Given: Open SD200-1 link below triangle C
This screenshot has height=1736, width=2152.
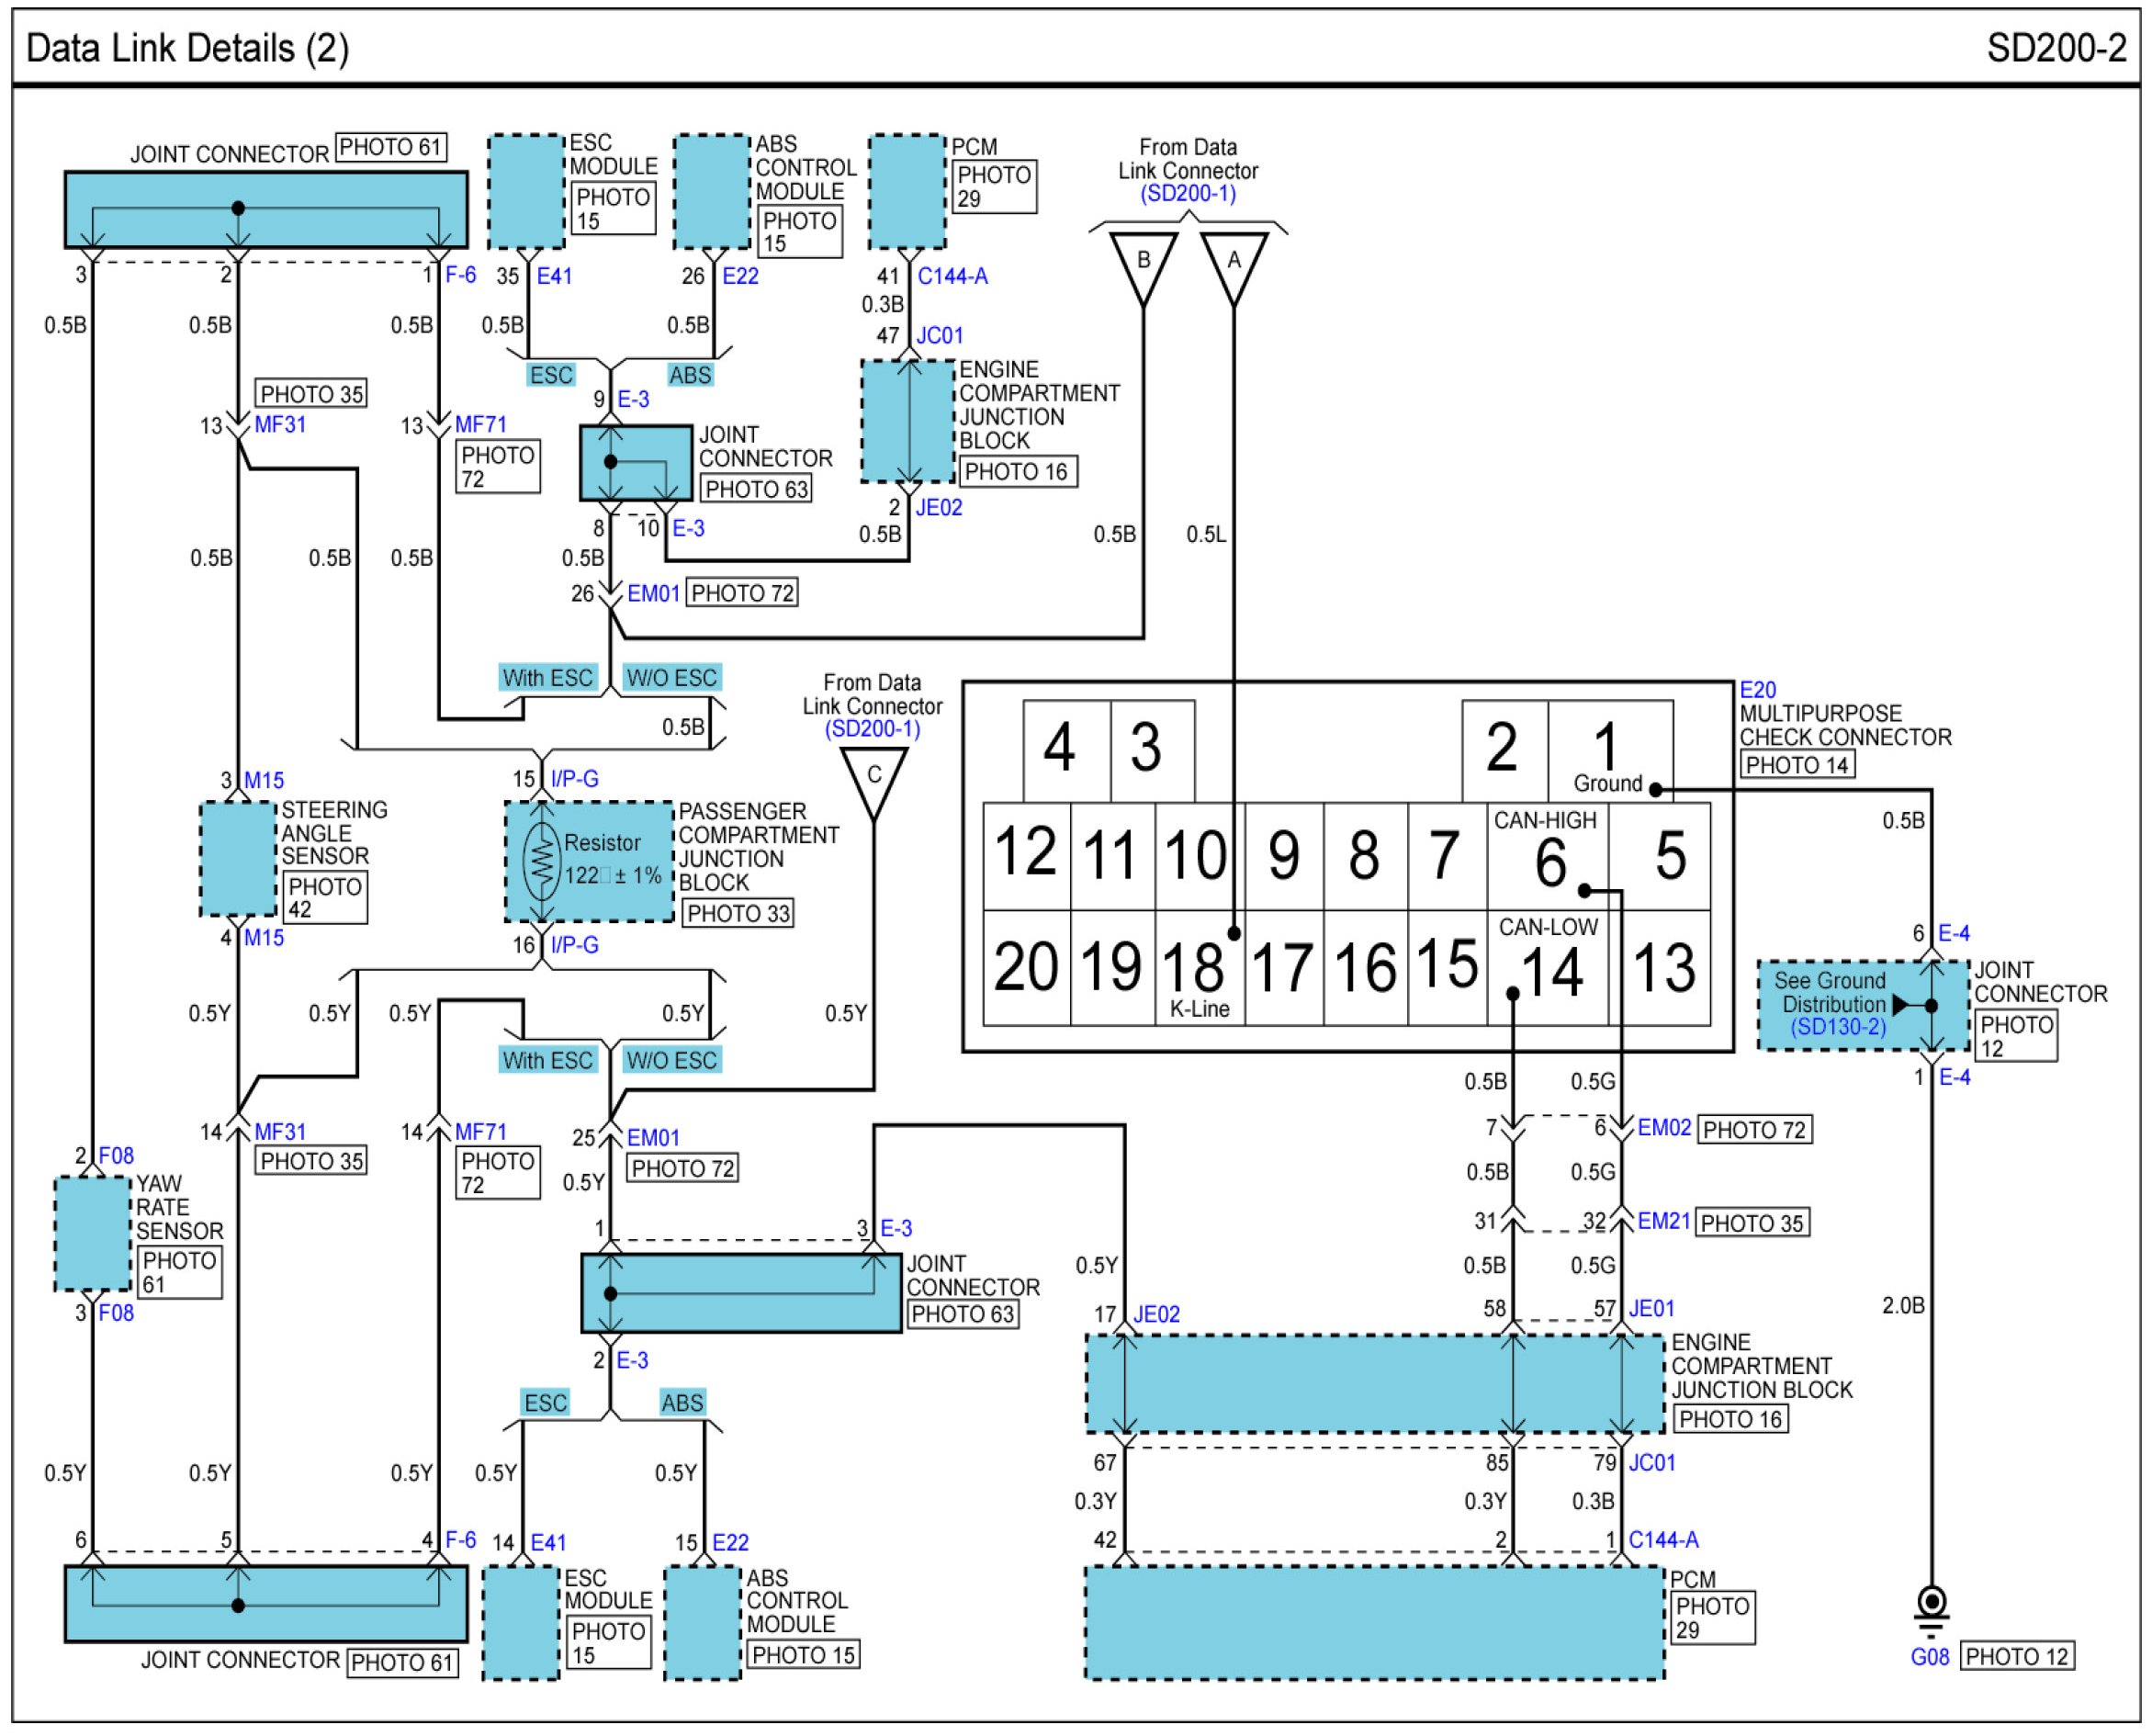Looking at the screenshot, I should click(x=871, y=729).
